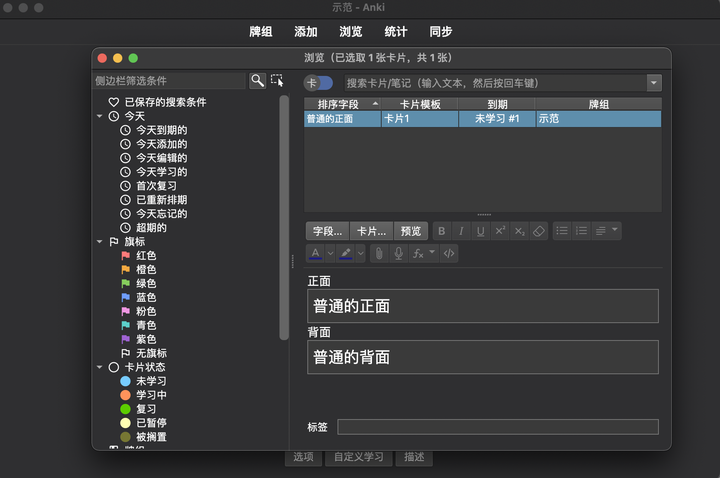The image size is (720, 478).
Task: Filter cards with 无旗标
Action: 144,353
